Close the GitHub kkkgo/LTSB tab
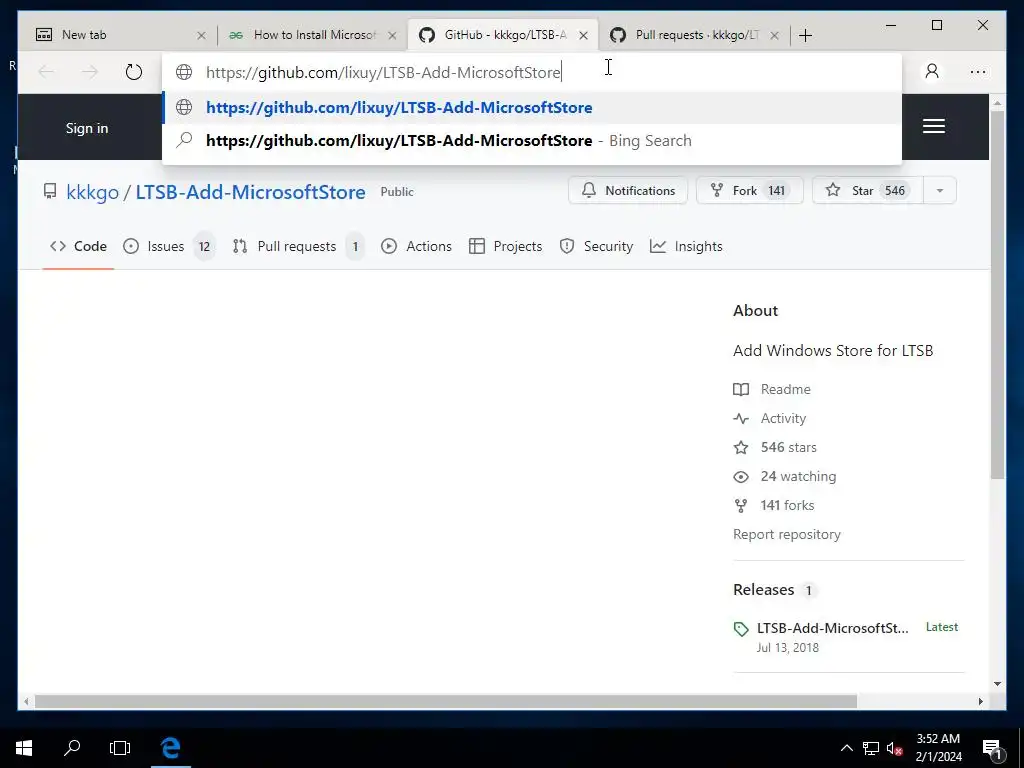The width and height of the screenshot is (1024, 768). [x=583, y=35]
